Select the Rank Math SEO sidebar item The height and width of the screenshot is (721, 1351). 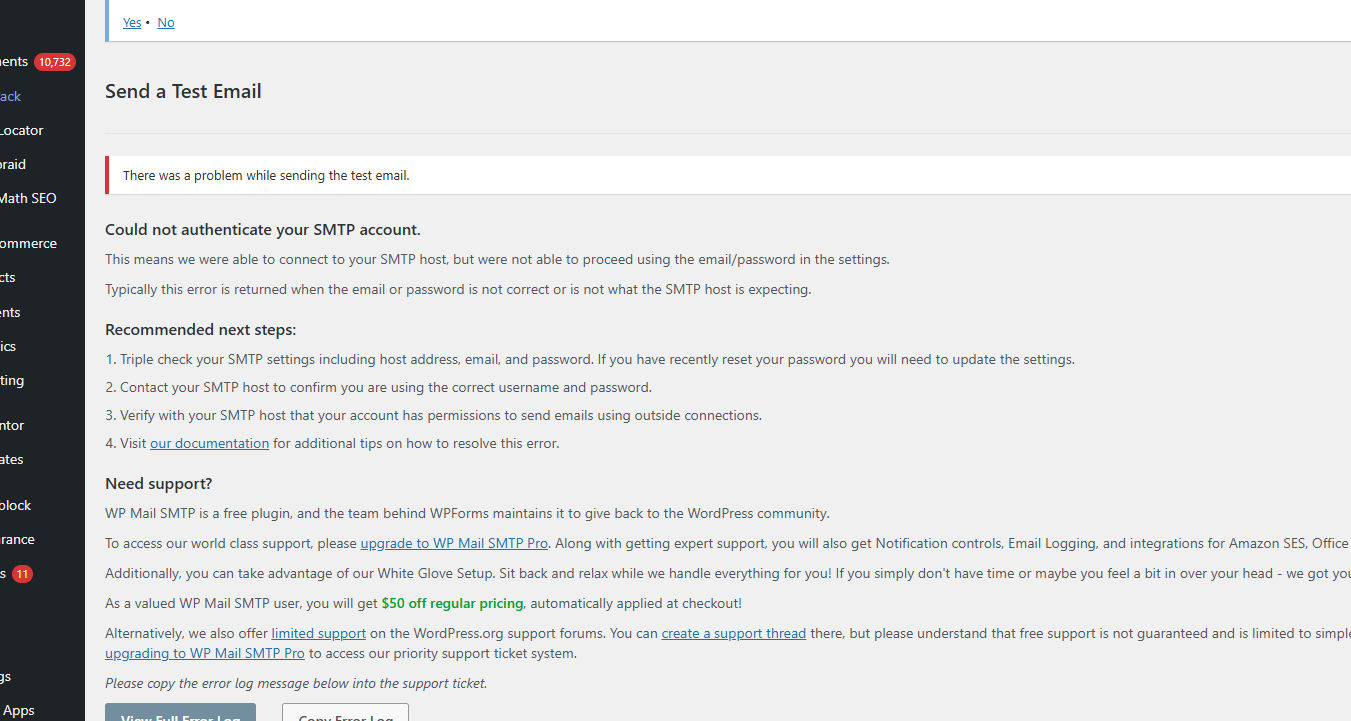pos(28,198)
